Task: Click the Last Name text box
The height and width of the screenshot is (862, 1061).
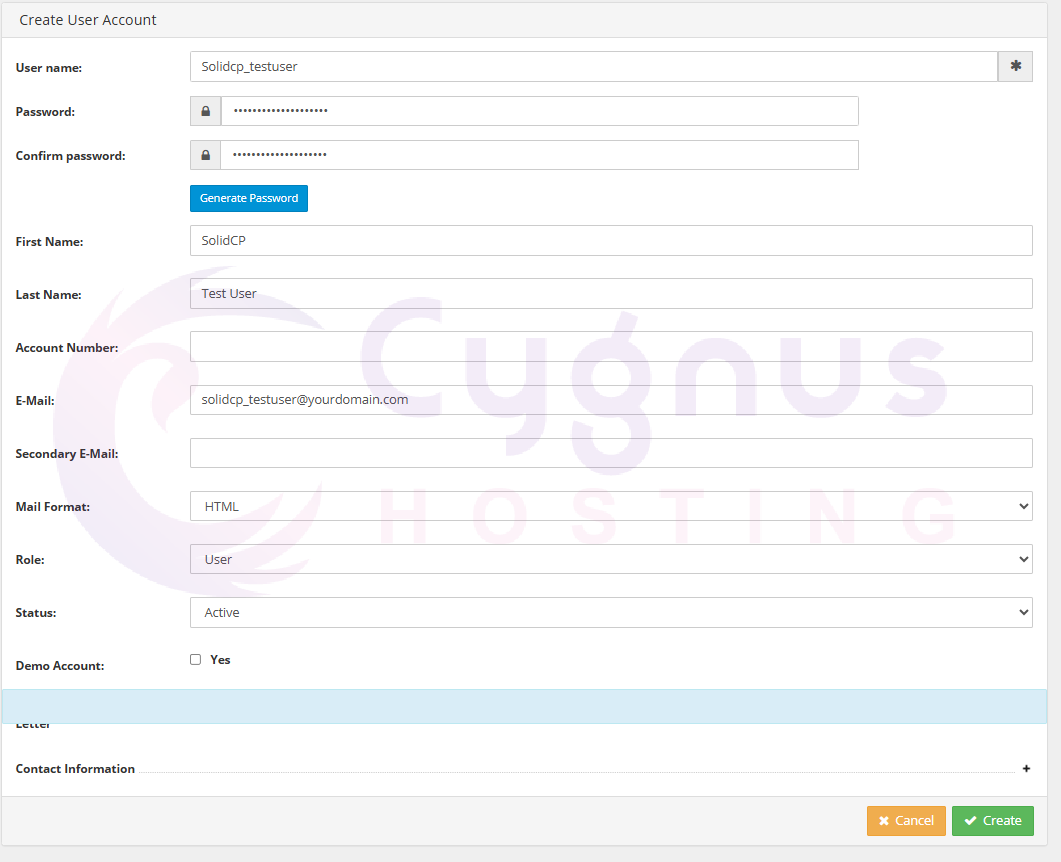Action: [x=610, y=293]
